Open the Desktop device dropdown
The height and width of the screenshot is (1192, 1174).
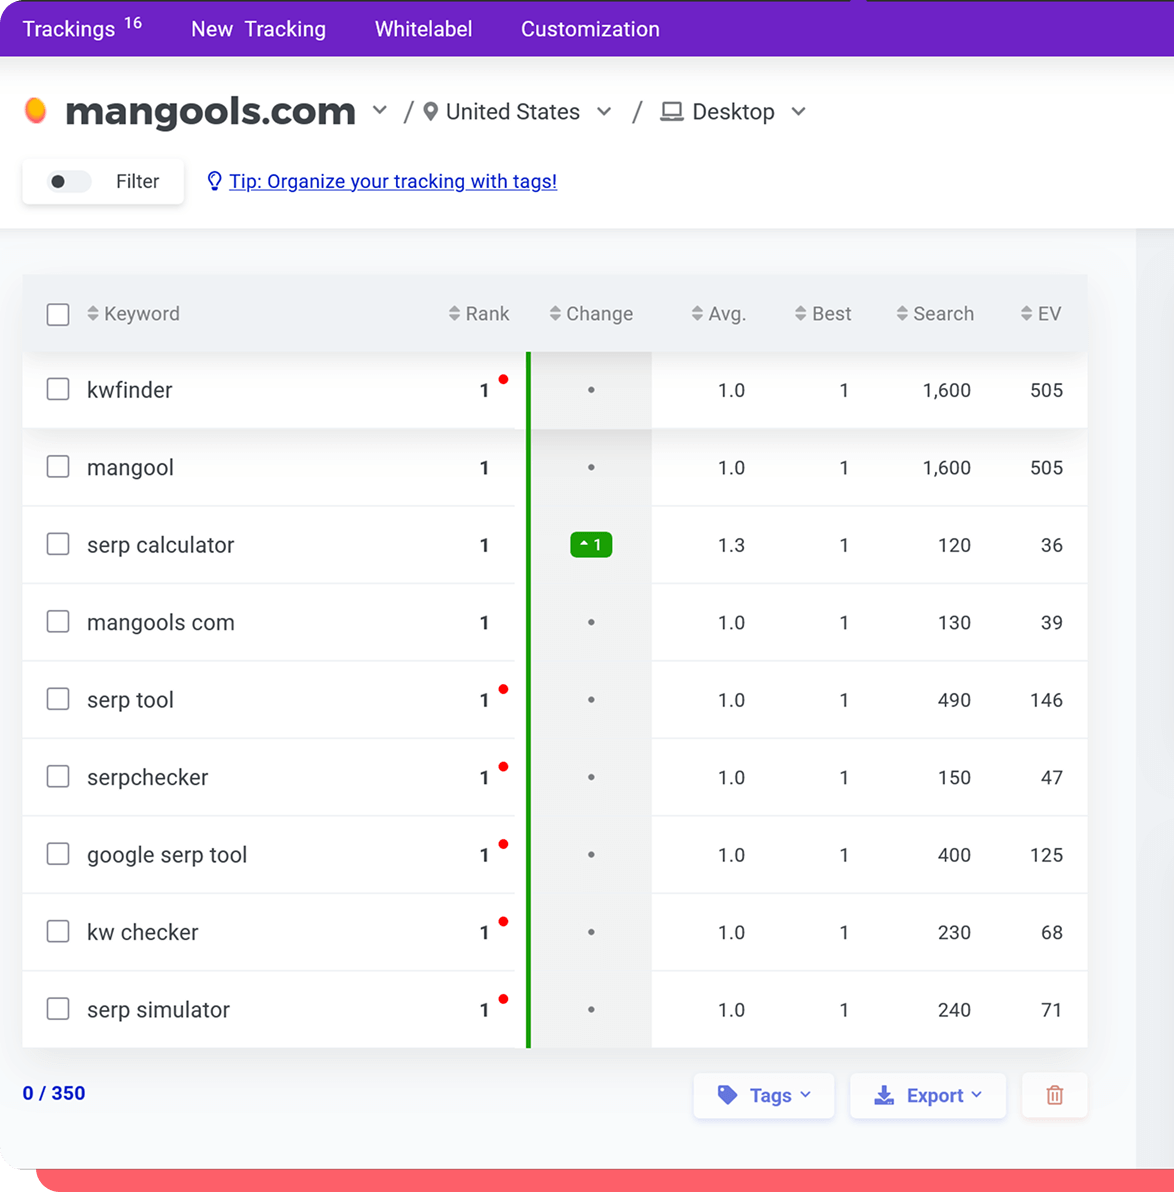(x=798, y=111)
